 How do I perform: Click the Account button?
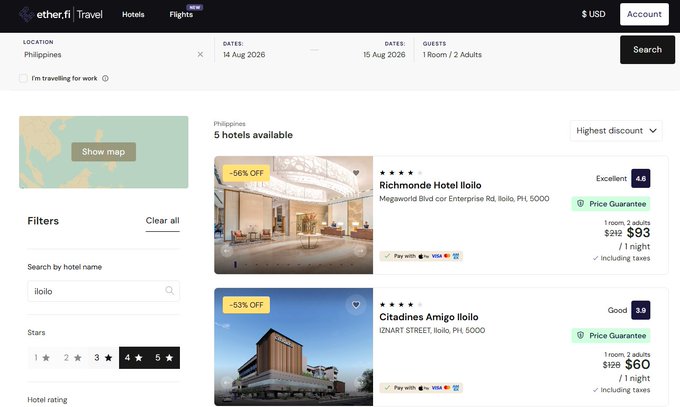tap(644, 14)
